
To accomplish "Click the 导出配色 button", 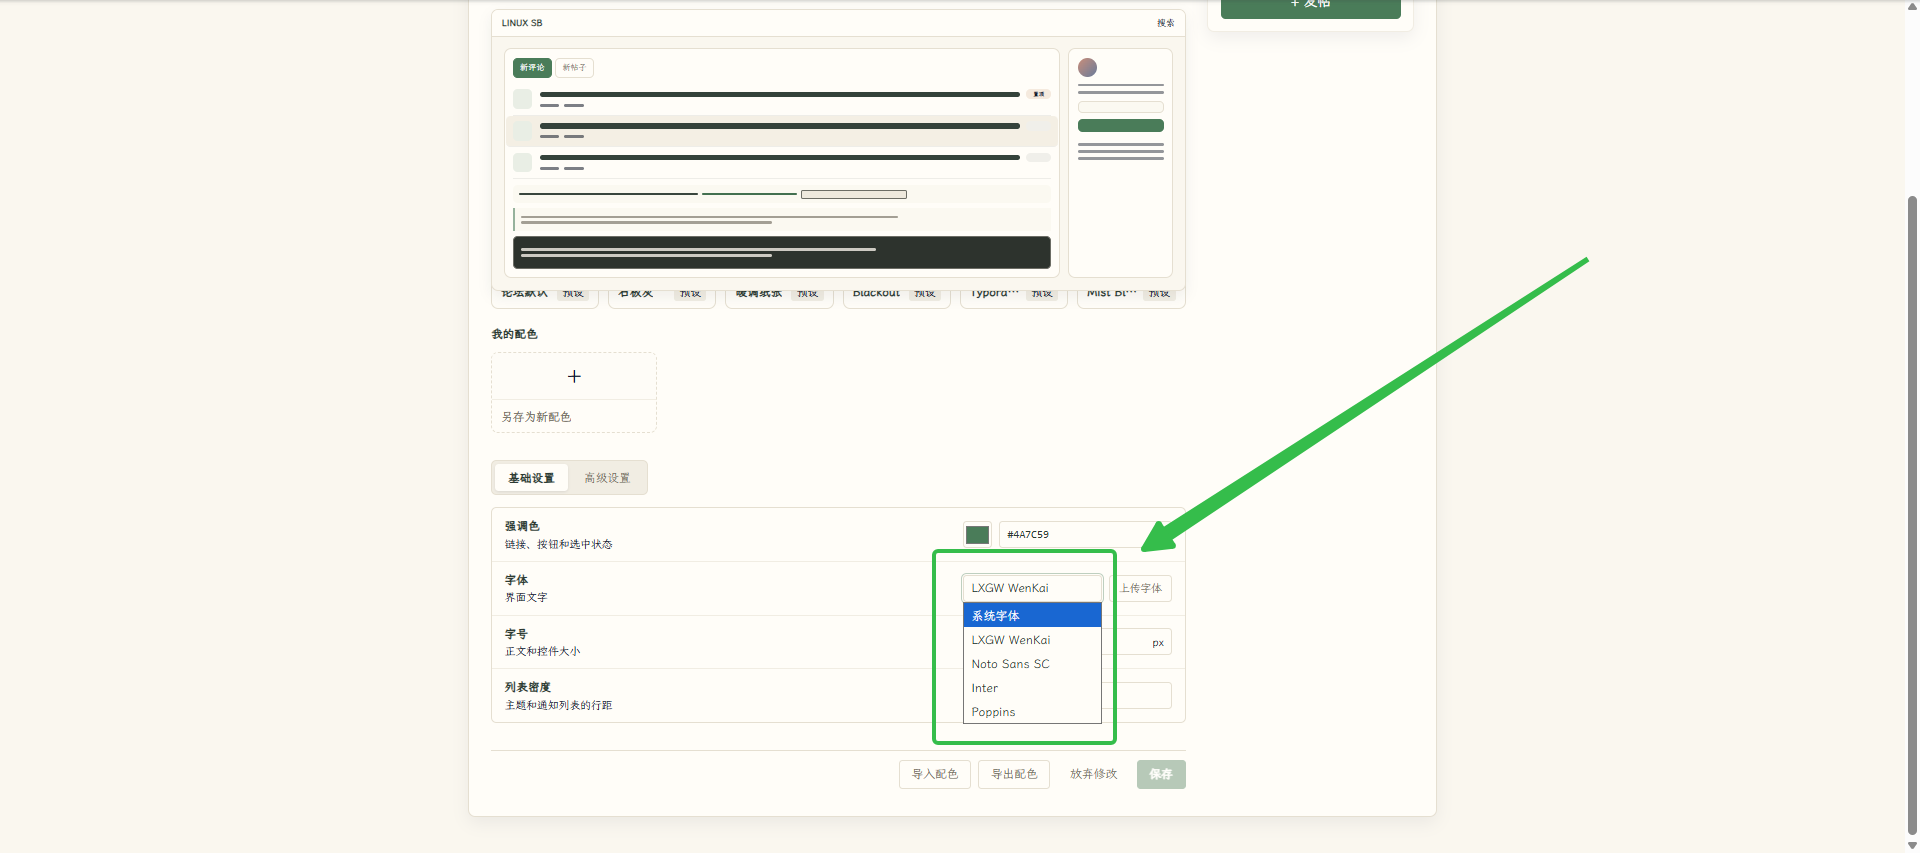I will click(1014, 774).
